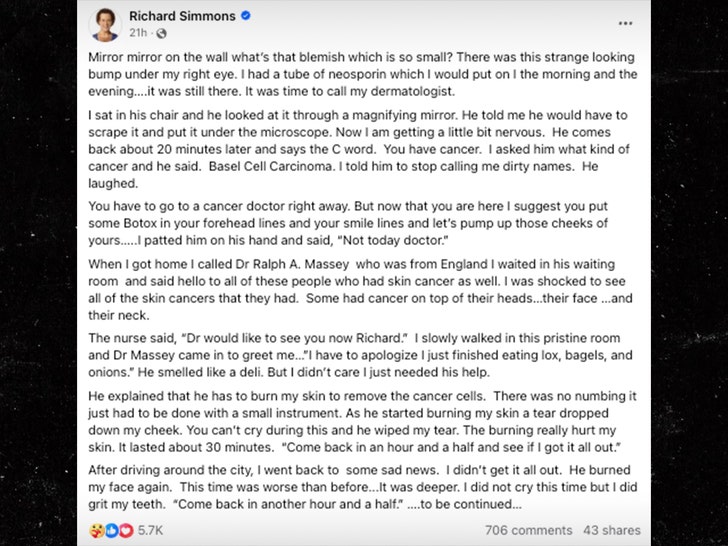Click the care reaction emoji
The width and height of the screenshot is (728, 546).
[97, 530]
